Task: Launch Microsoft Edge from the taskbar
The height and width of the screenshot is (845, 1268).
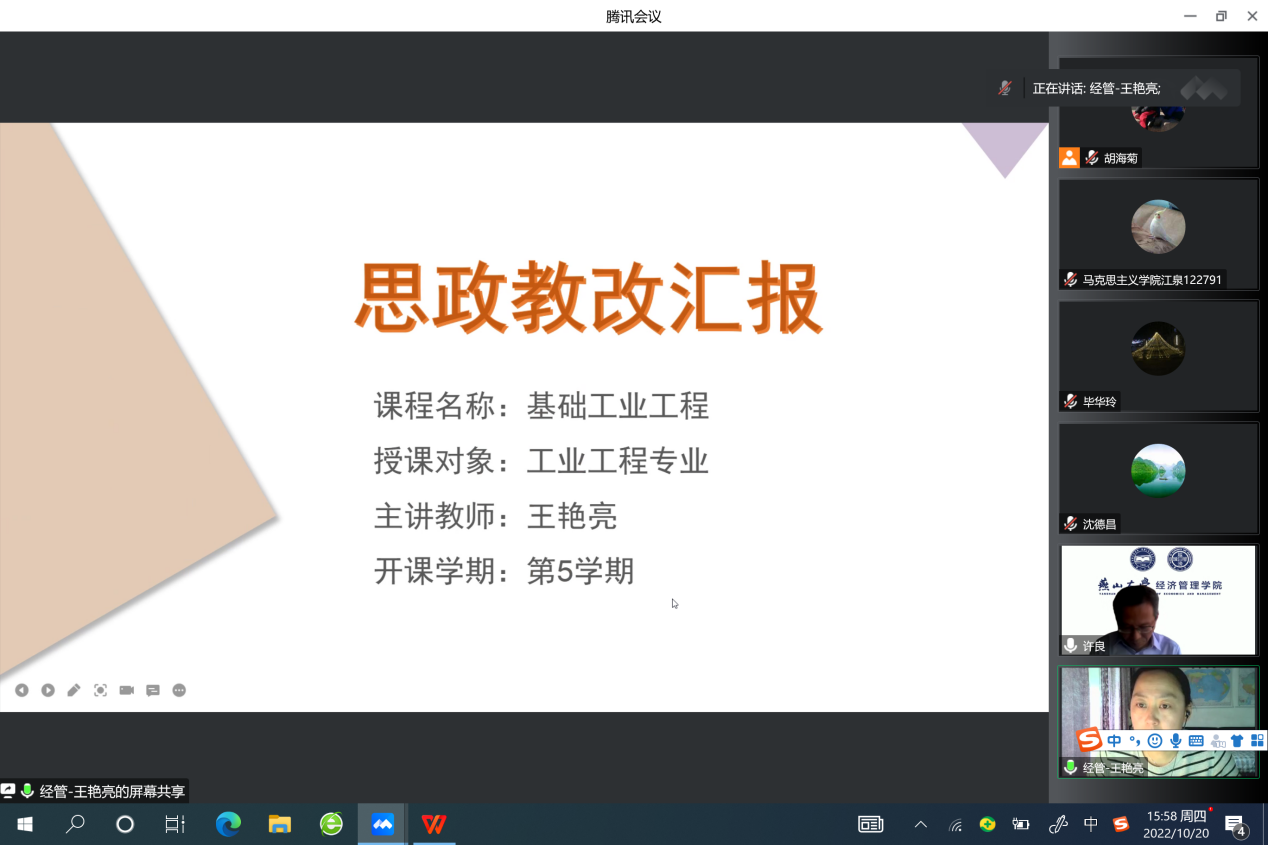Action: coord(229,824)
